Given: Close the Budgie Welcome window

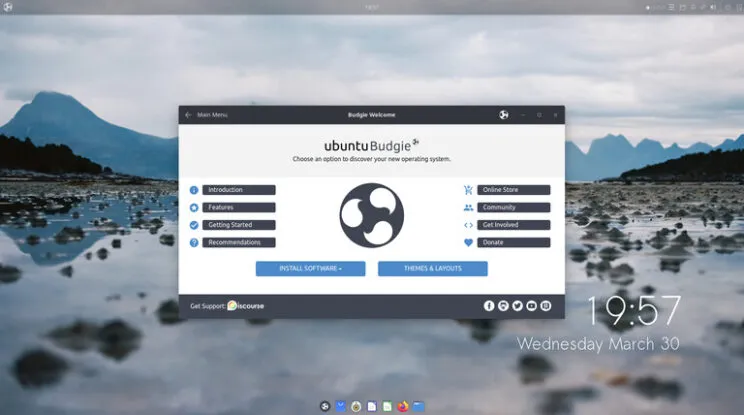Looking at the screenshot, I should pos(555,115).
